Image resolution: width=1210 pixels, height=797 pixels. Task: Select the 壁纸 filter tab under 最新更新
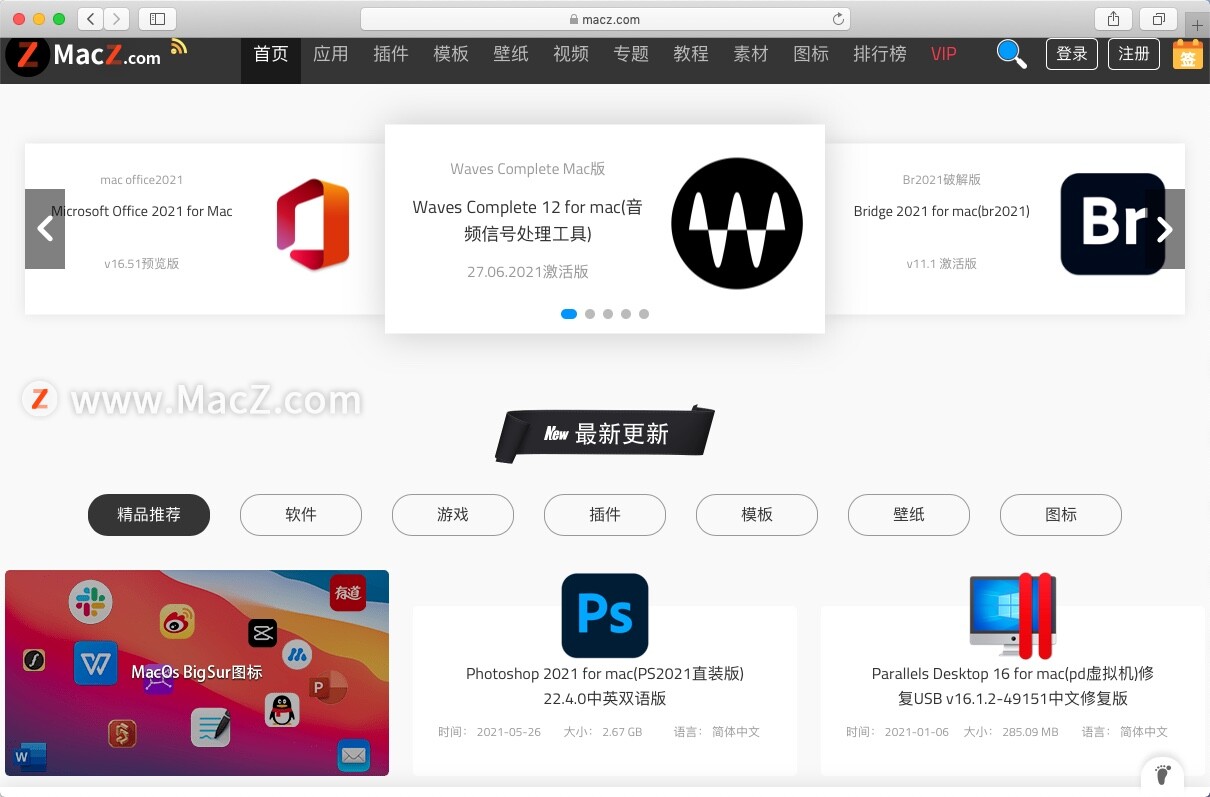click(x=909, y=515)
